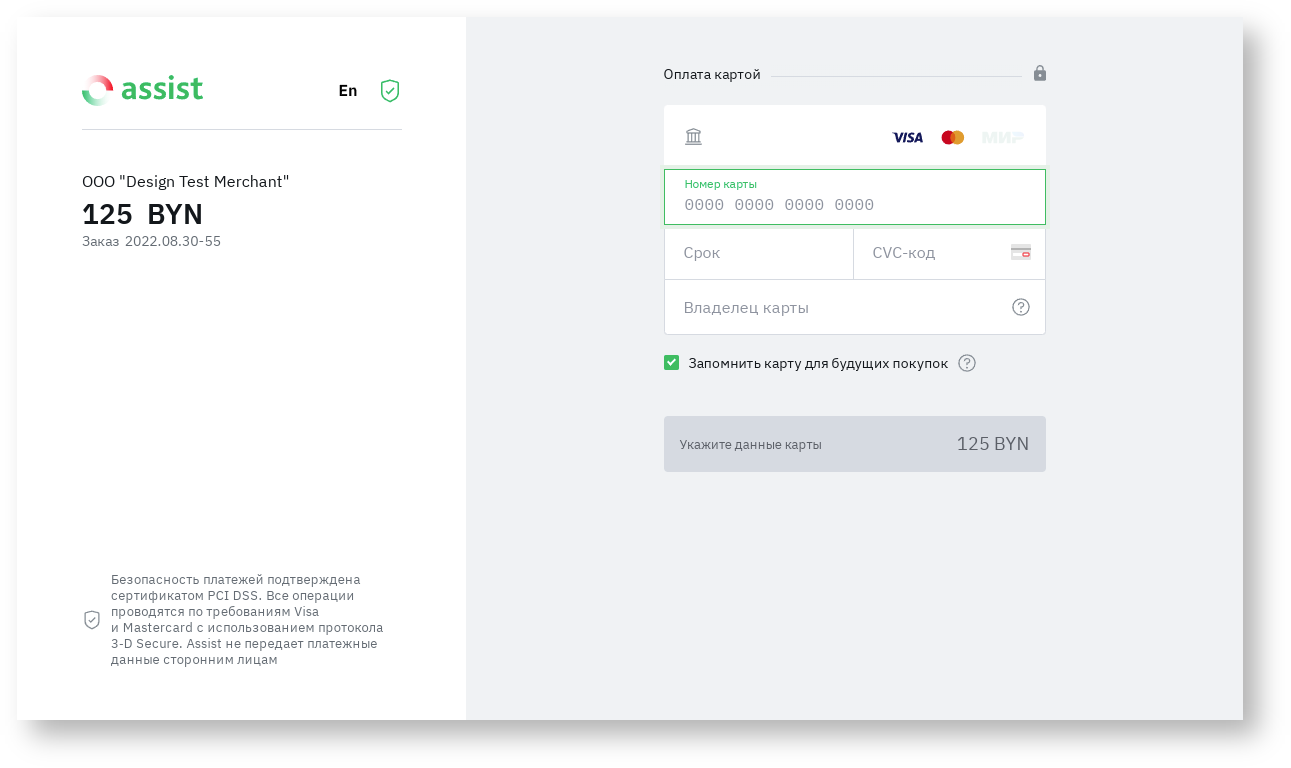Open help for remembering the card

point(967,363)
